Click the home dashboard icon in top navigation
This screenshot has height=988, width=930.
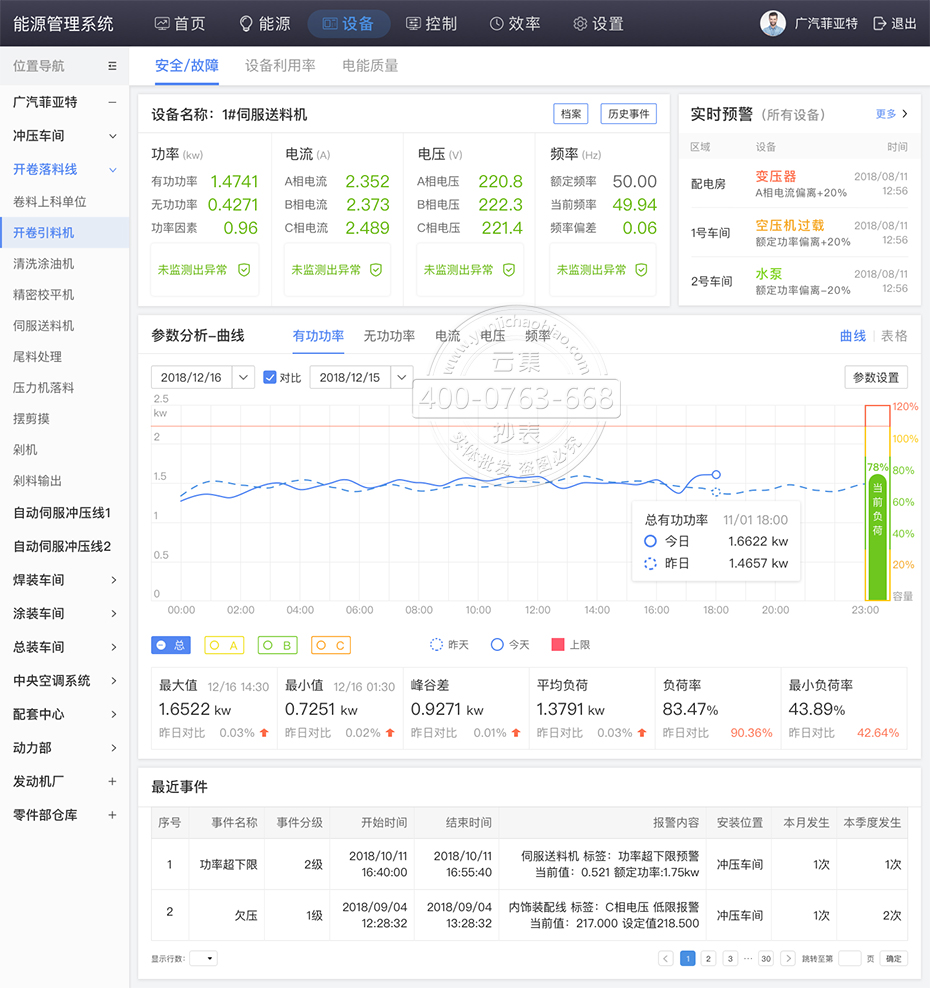coord(162,23)
